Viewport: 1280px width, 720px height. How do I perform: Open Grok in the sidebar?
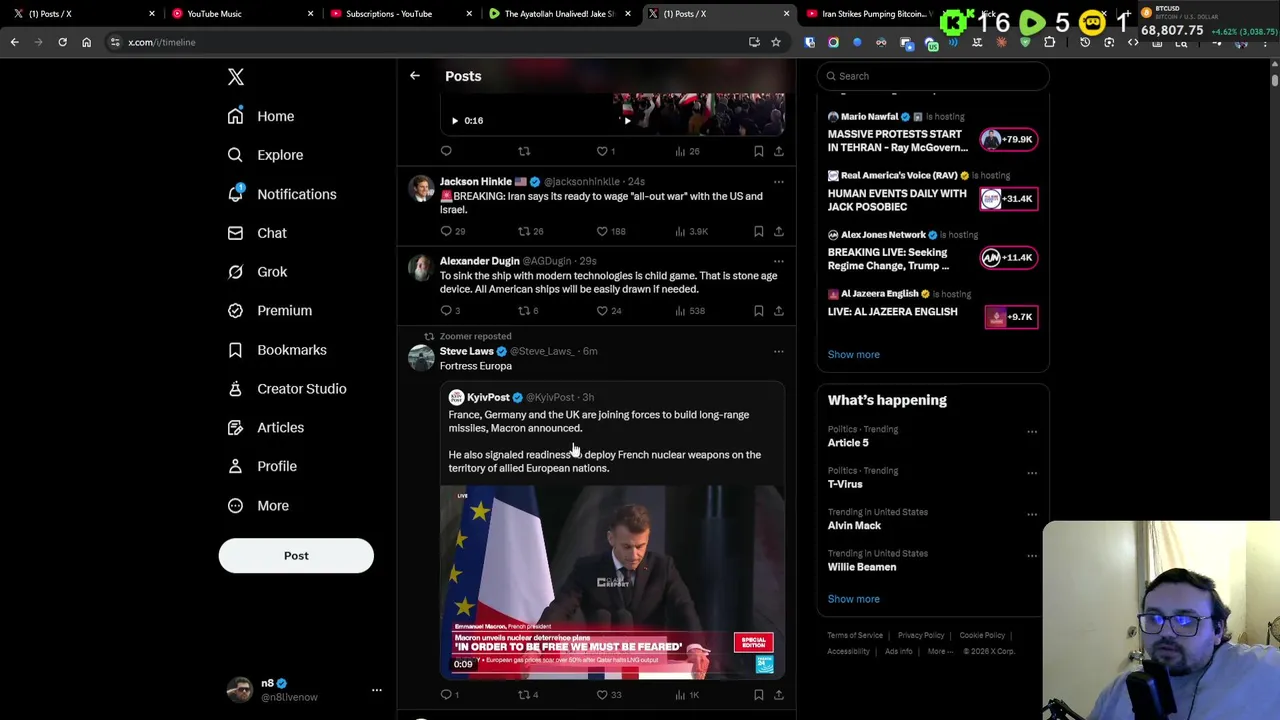pyautogui.click(x=257, y=272)
